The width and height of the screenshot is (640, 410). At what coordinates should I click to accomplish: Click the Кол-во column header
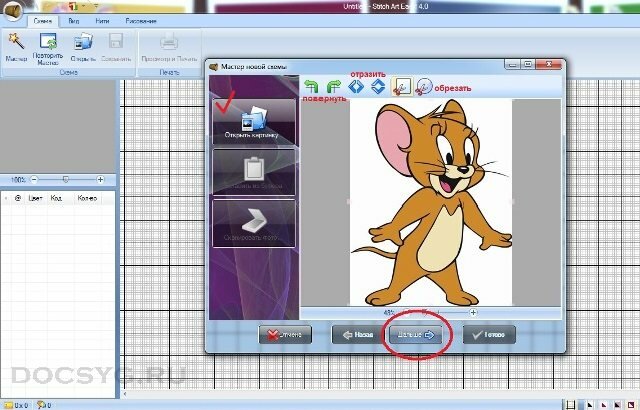(x=87, y=198)
